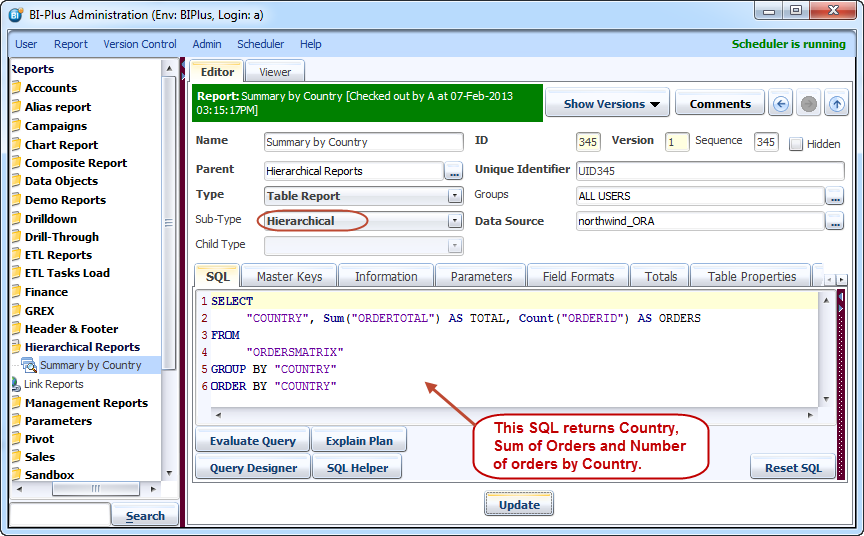Open the Type dropdown for Table Report
This screenshot has height=536, width=864.
(x=455, y=196)
